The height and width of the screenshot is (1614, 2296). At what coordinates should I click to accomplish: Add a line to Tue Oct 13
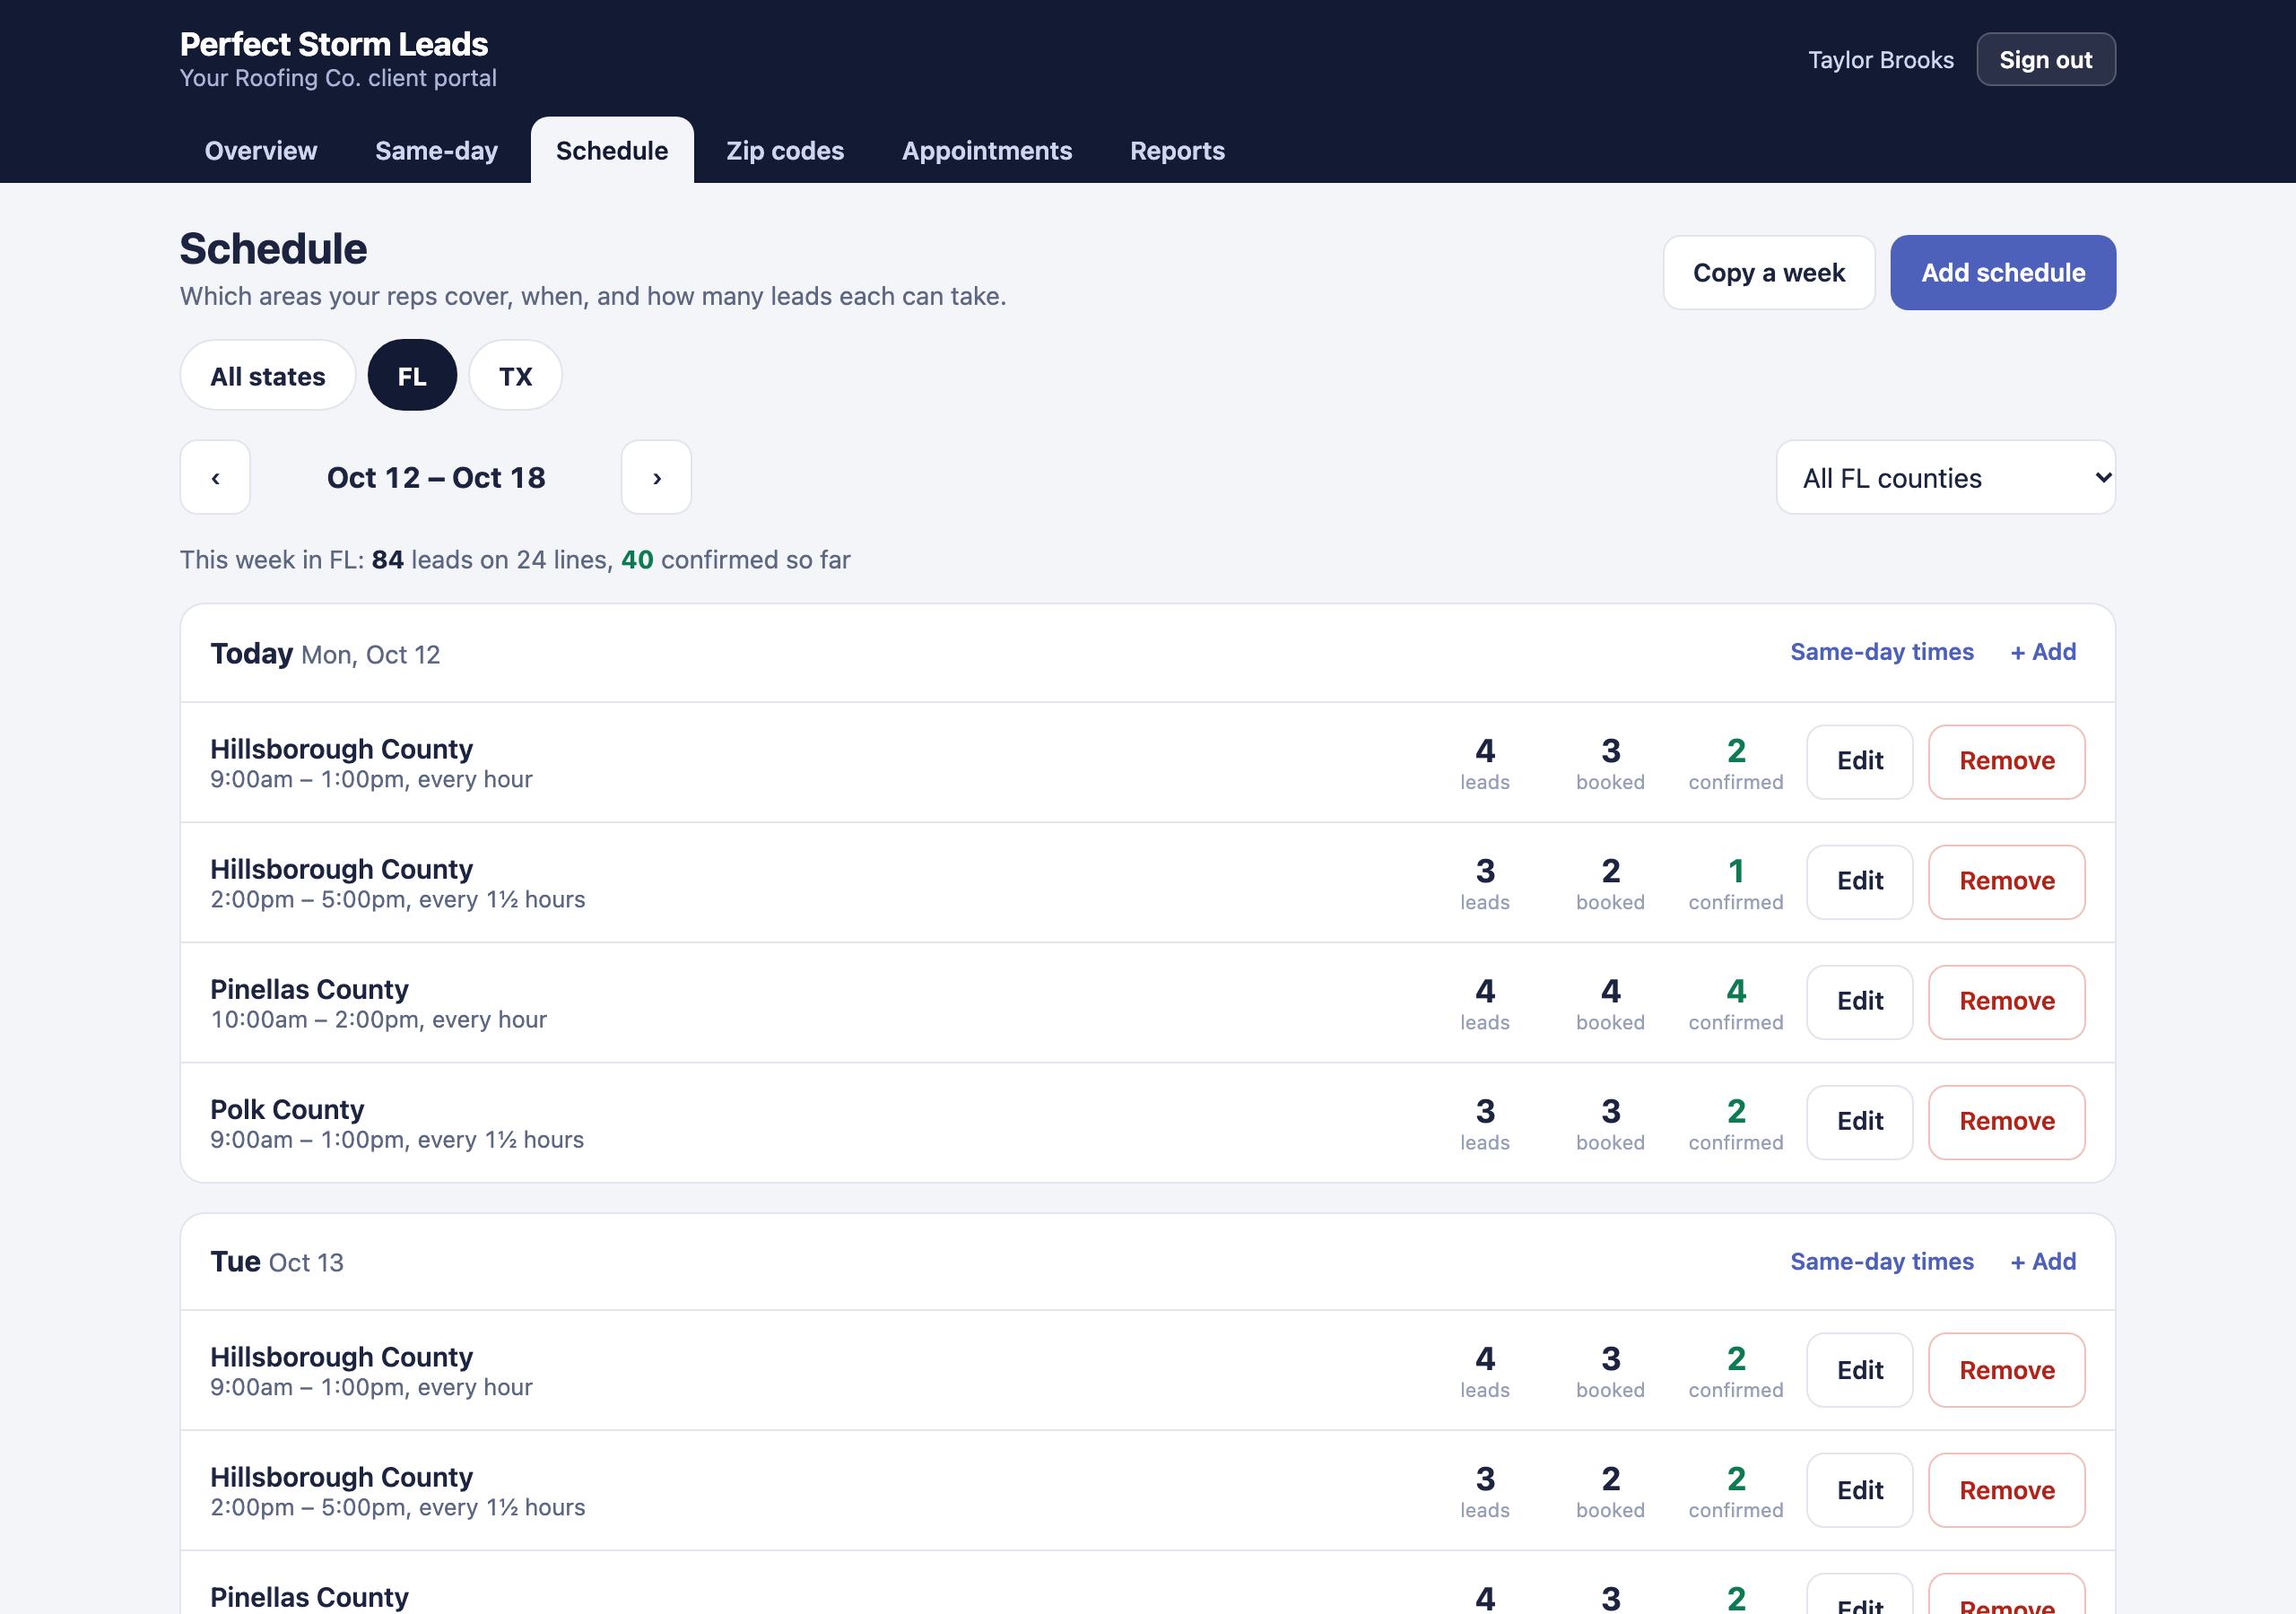pyautogui.click(x=2042, y=1262)
